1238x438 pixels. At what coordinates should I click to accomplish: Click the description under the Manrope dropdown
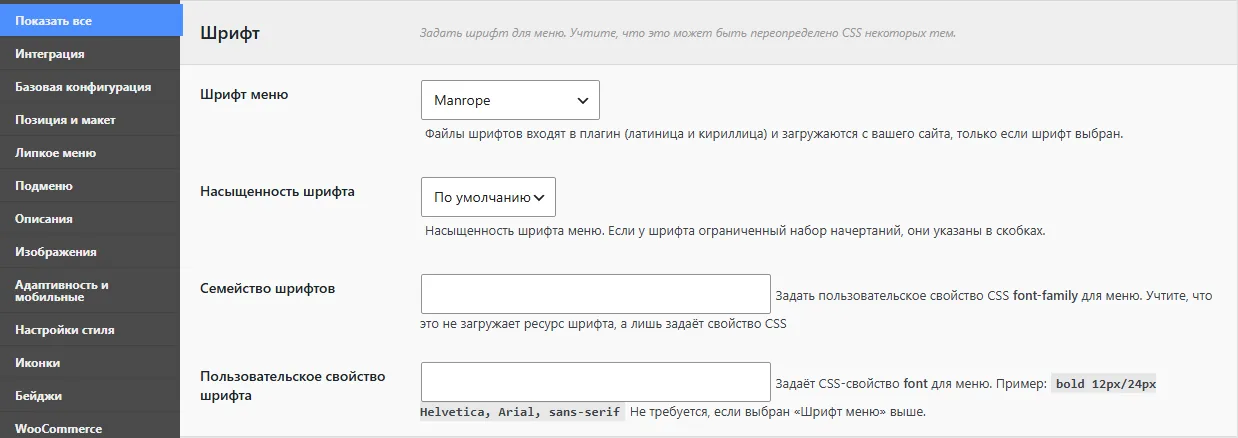pyautogui.click(x=775, y=133)
